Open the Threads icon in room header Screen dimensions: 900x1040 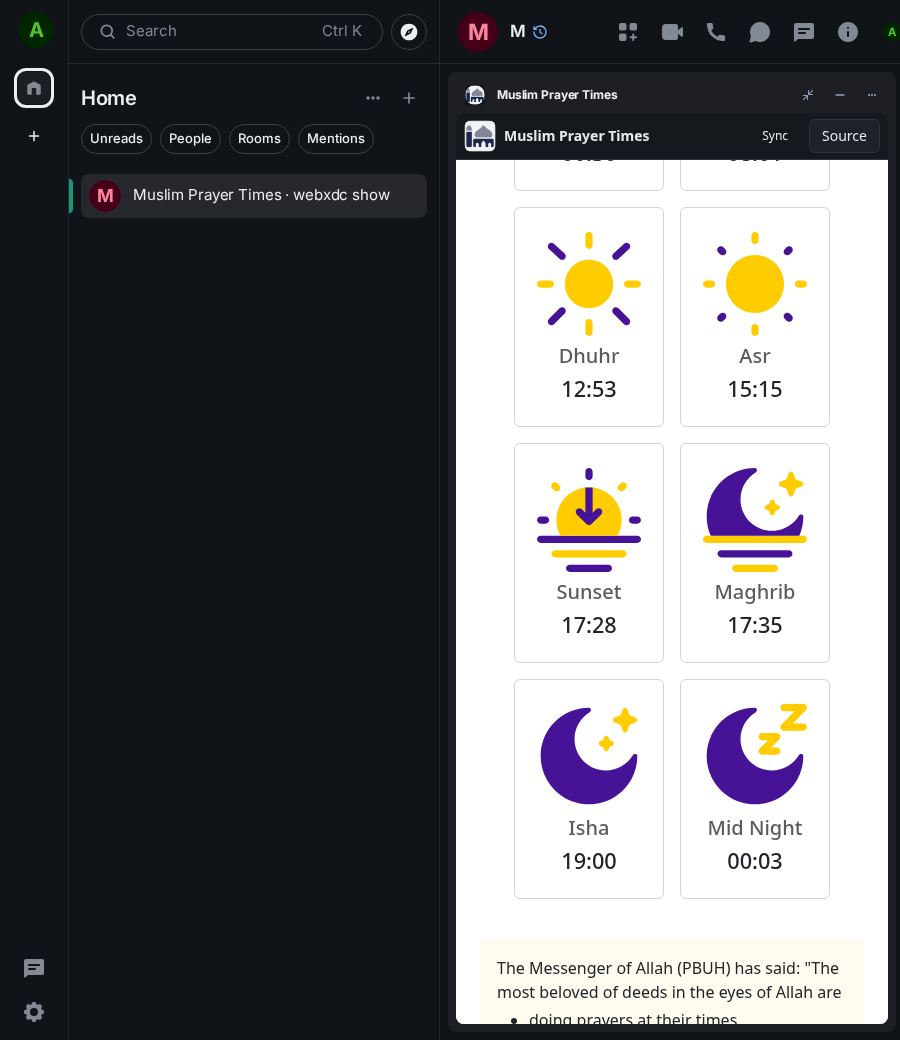click(803, 32)
